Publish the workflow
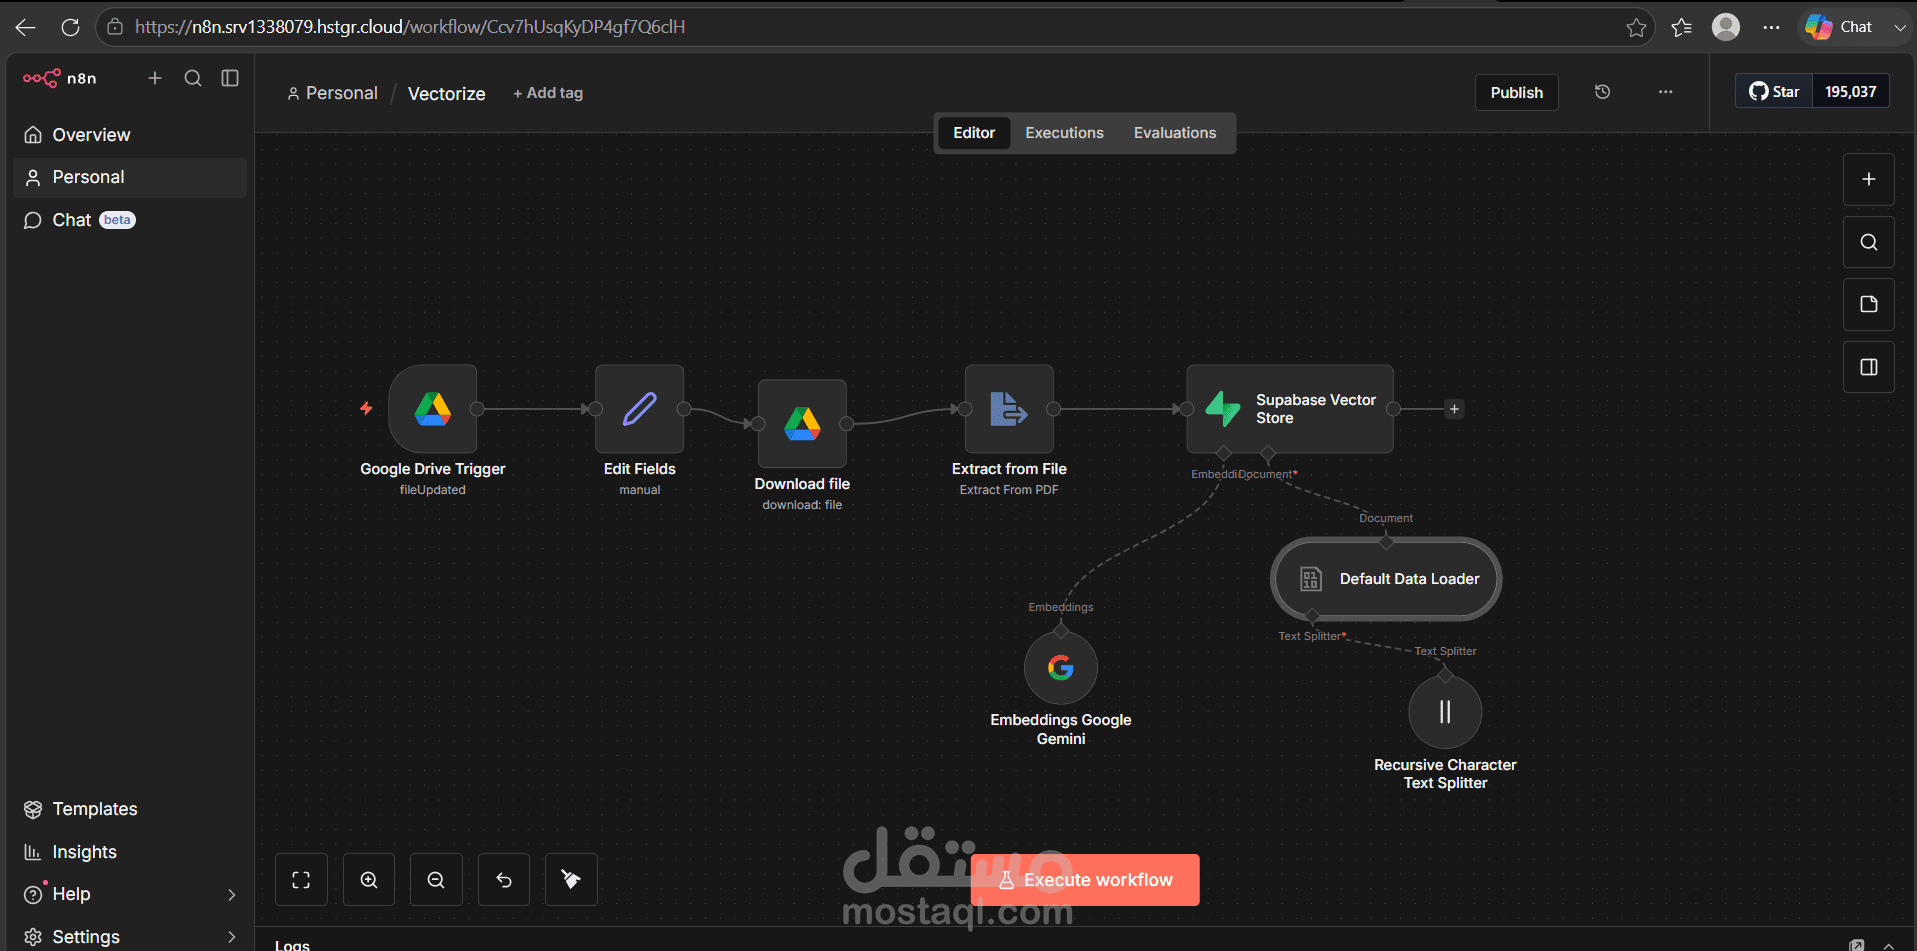This screenshot has width=1917, height=951. click(x=1516, y=92)
